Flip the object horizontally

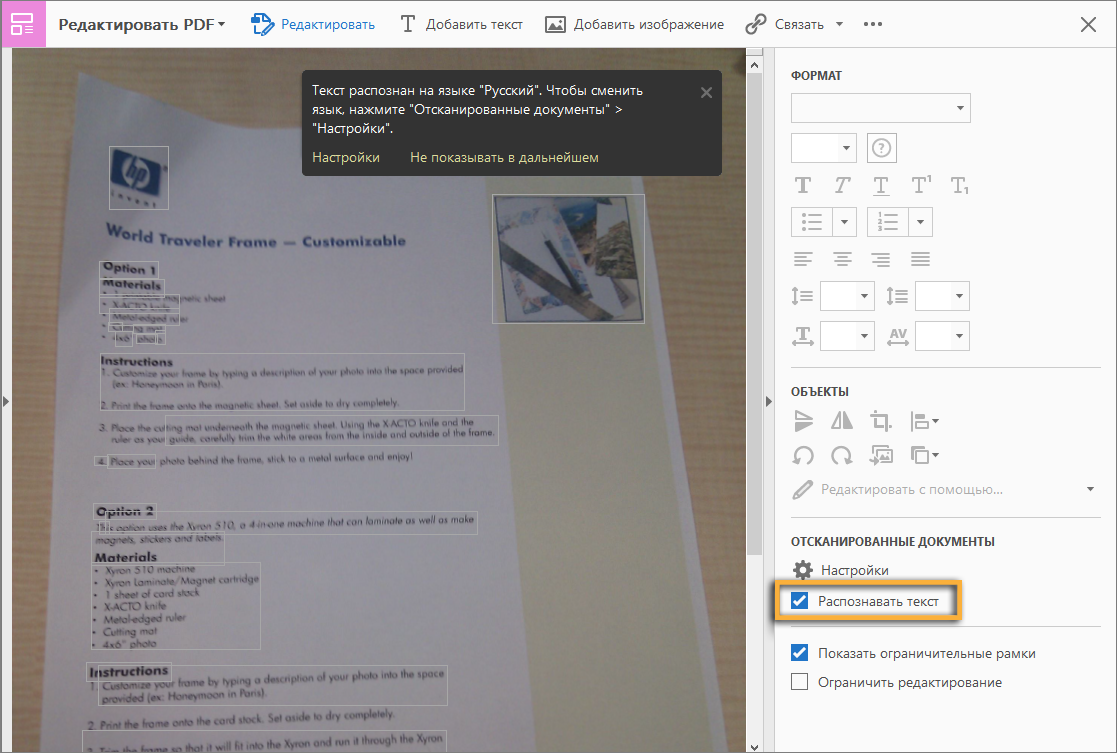[842, 421]
